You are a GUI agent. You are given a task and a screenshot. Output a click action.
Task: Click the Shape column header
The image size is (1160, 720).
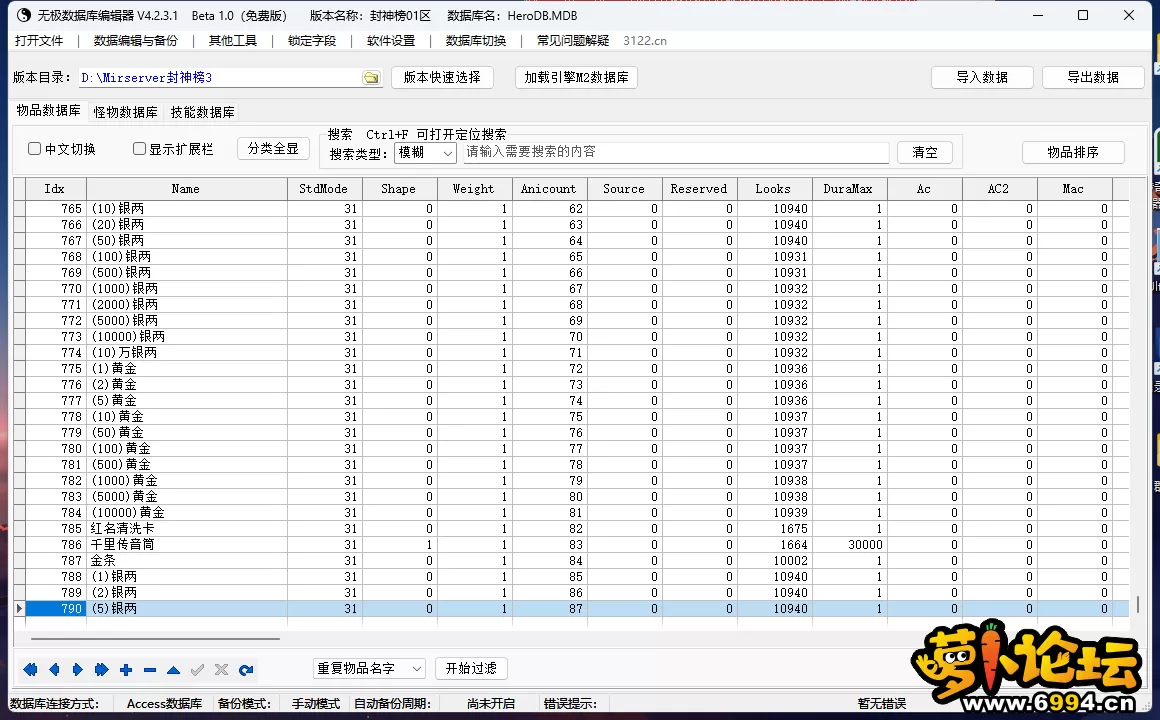[x=399, y=189]
